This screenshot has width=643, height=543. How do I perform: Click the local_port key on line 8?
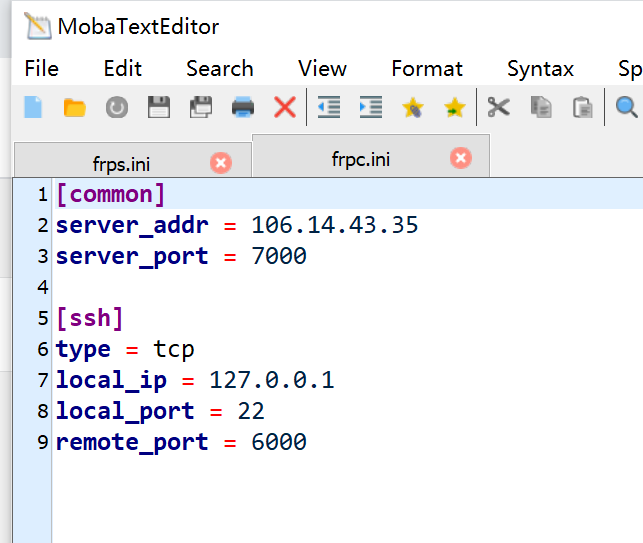tap(125, 411)
